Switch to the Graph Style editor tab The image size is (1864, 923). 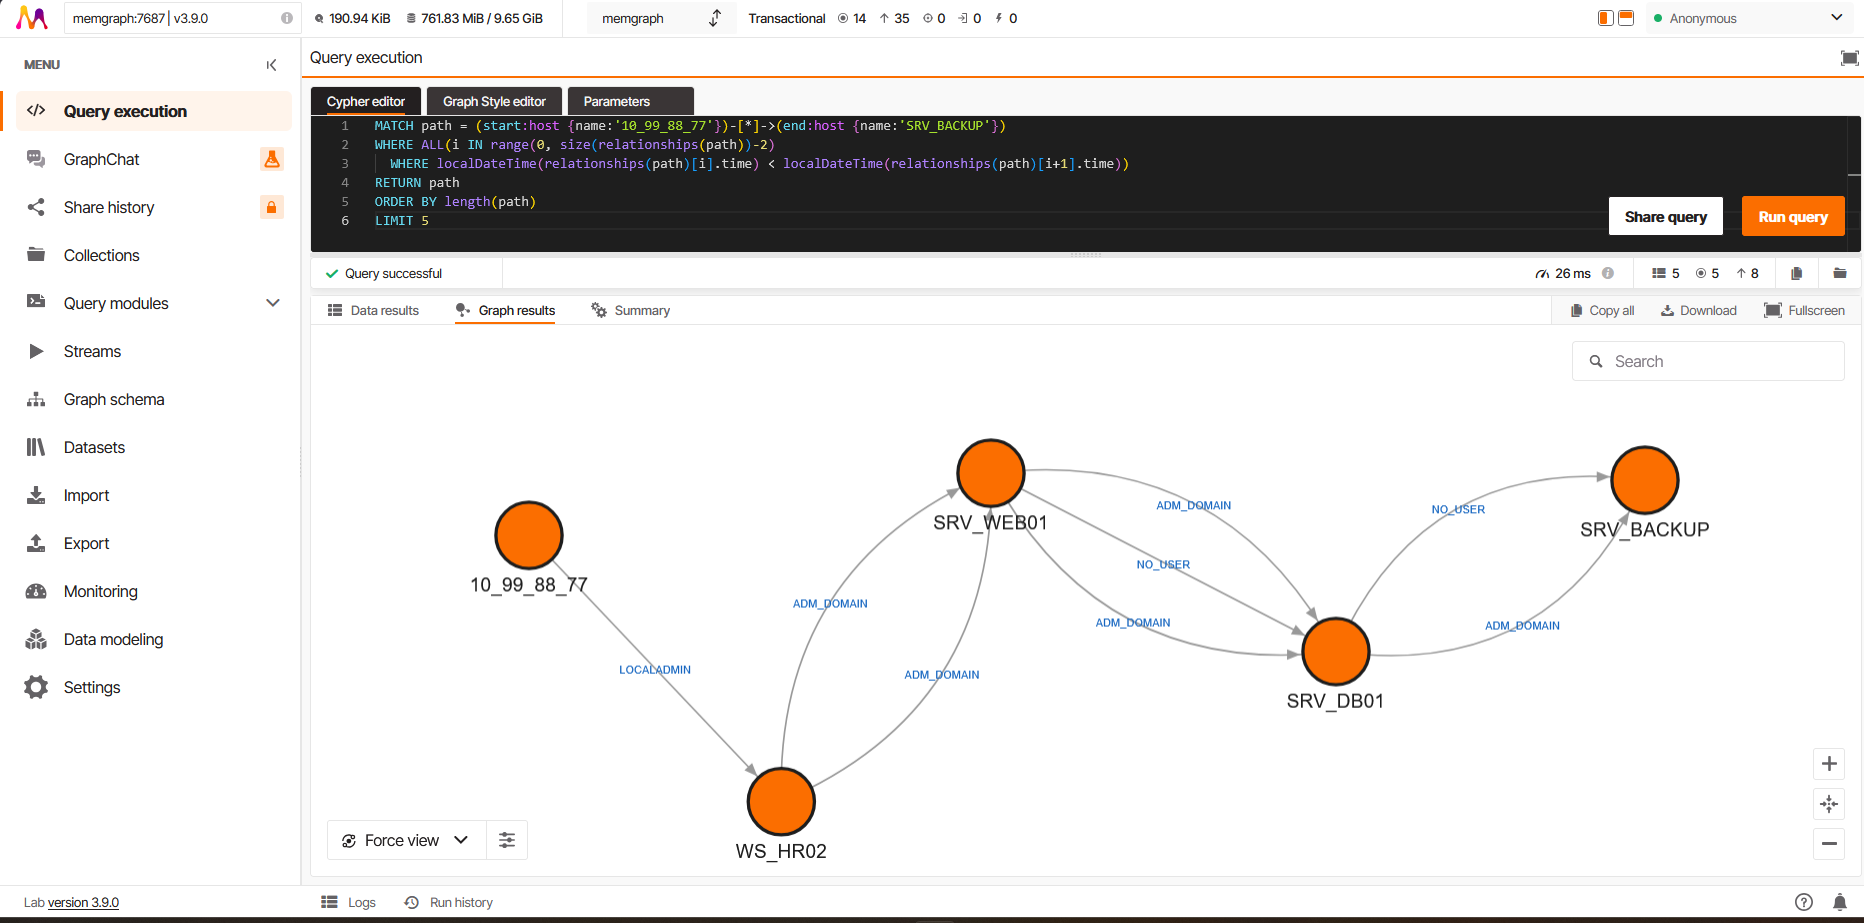pyautogui.click(x=493, y=100)
